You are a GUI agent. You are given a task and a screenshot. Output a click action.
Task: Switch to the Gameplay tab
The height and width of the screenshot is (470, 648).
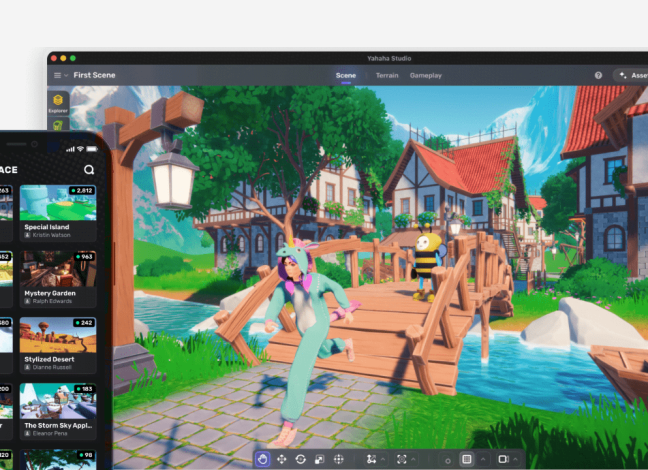coord(426,75)
